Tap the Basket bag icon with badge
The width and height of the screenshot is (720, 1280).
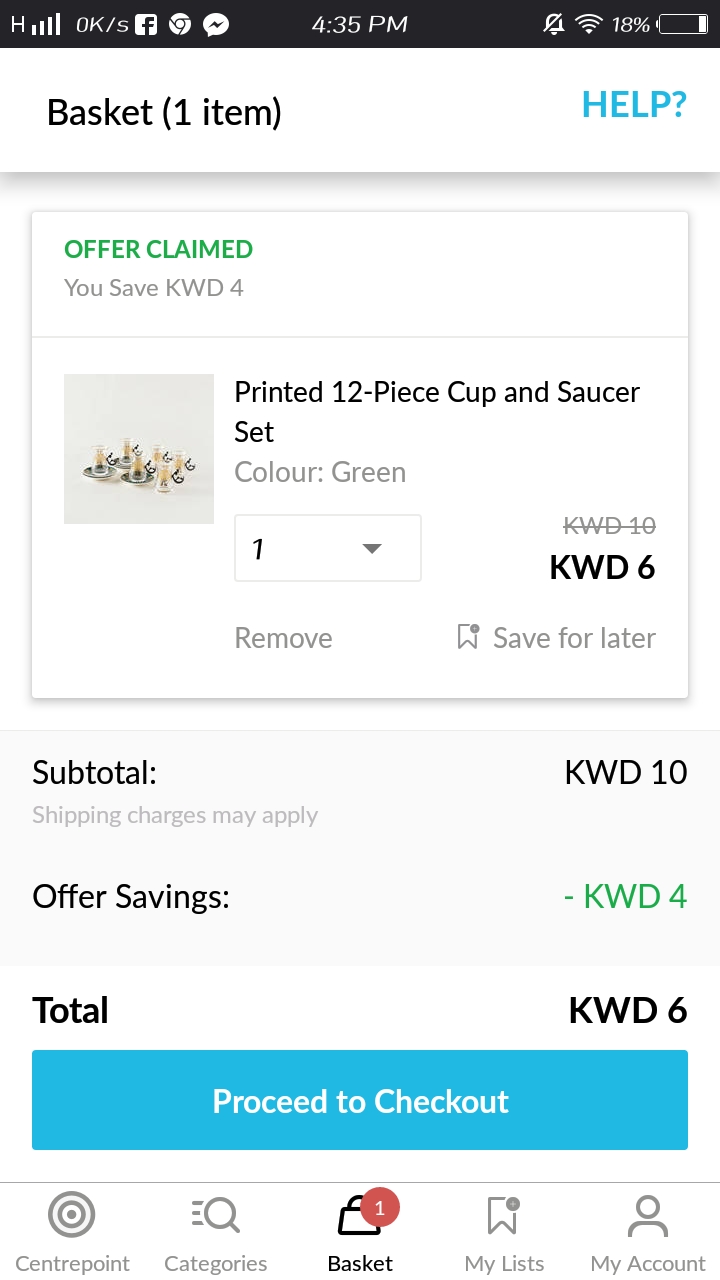click(x=360, y=1216)
